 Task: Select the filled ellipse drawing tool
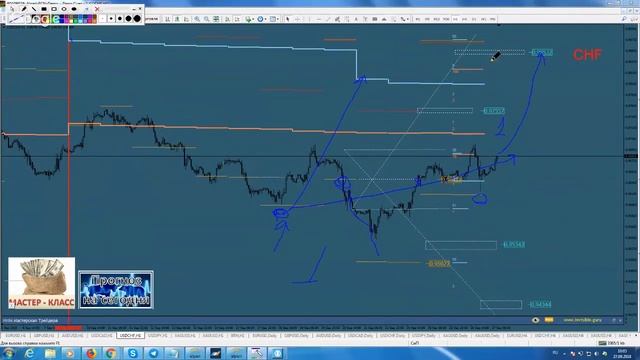pos(74,9)
